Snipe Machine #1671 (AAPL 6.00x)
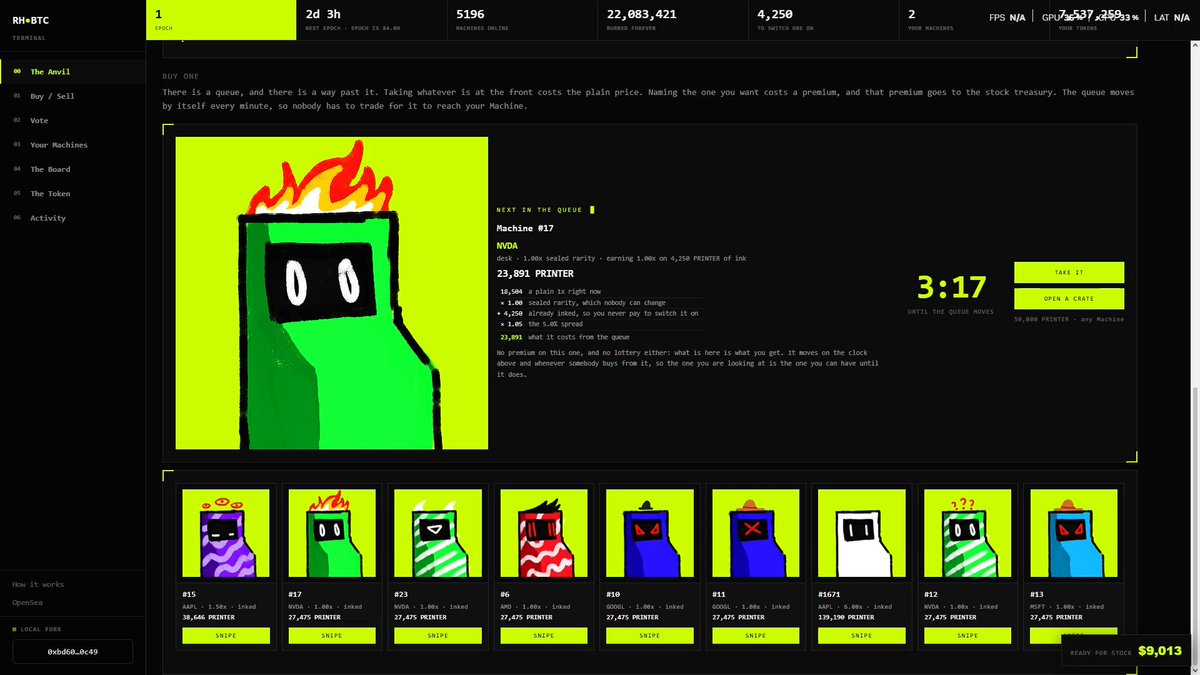Image resolution: width=1200 pixels, height=675 pixels. (861, 635)
